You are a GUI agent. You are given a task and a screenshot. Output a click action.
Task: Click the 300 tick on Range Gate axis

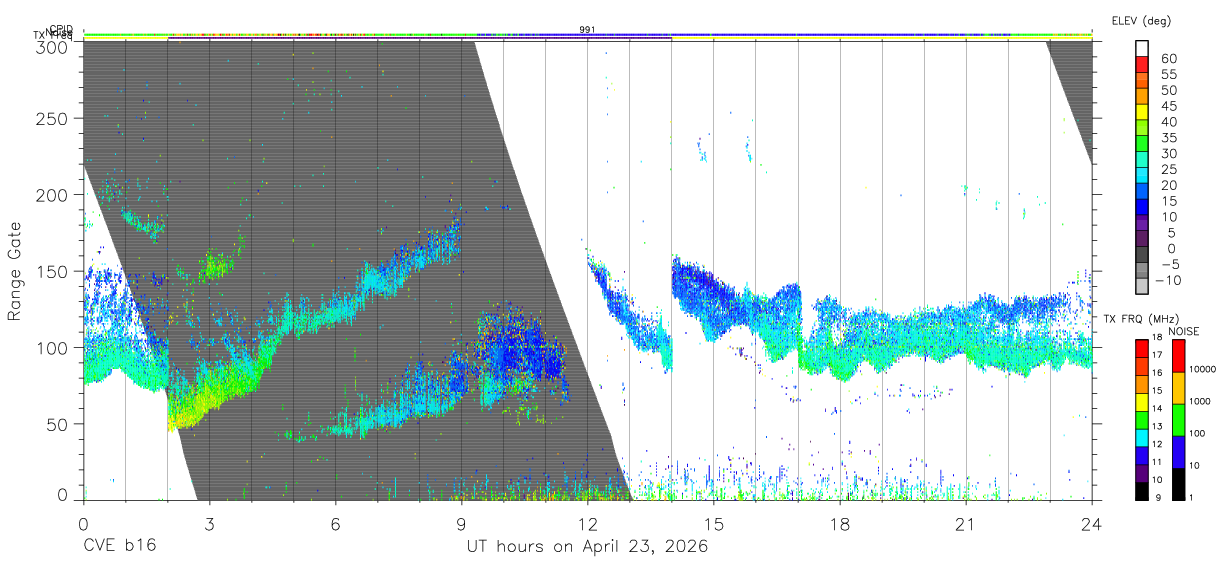[x=52, y=47]
